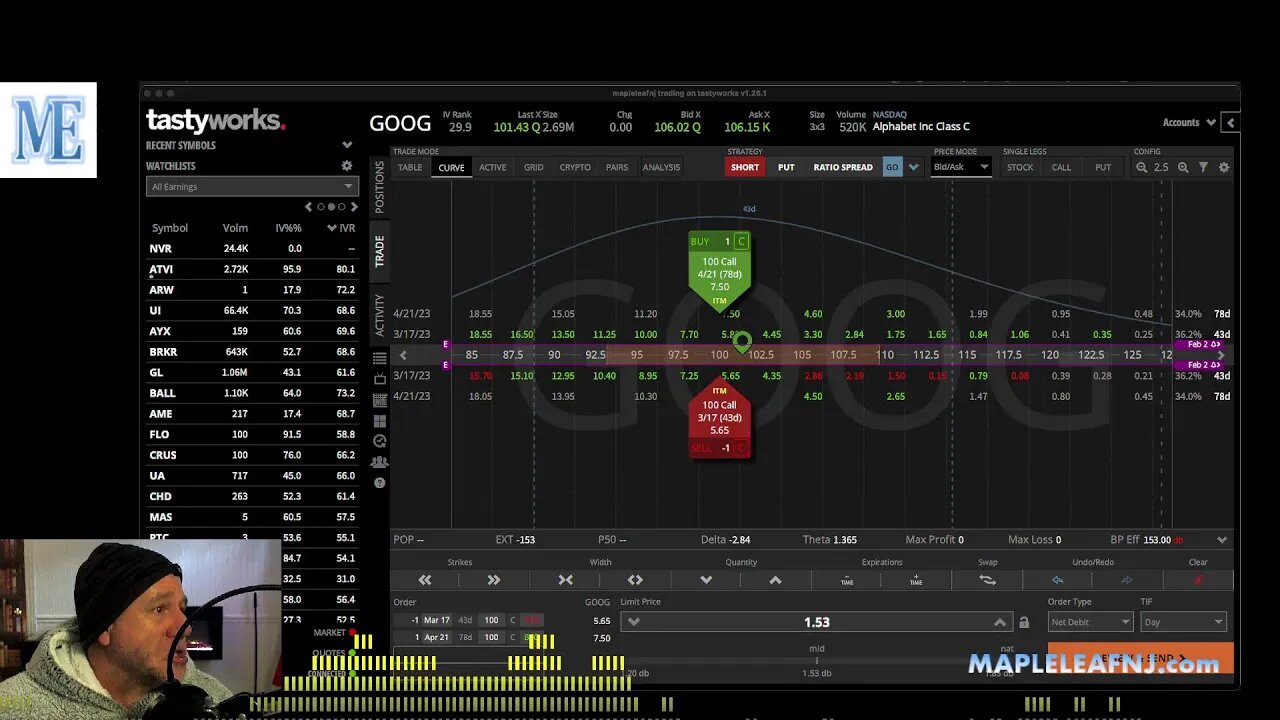Raise the limit price with up chevron
The image size is (1280, 720).
pyautogui.click(x=999, y=622)
